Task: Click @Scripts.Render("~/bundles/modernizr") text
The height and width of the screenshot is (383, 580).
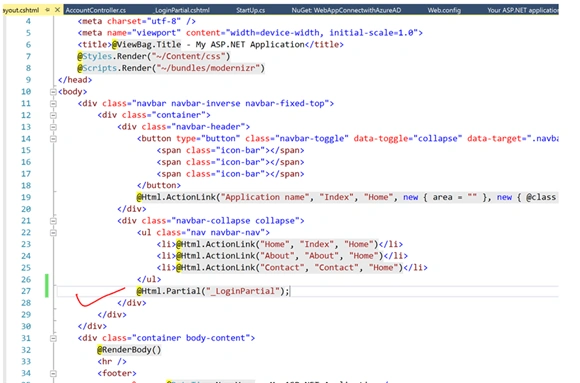Action: coord(171,68)
